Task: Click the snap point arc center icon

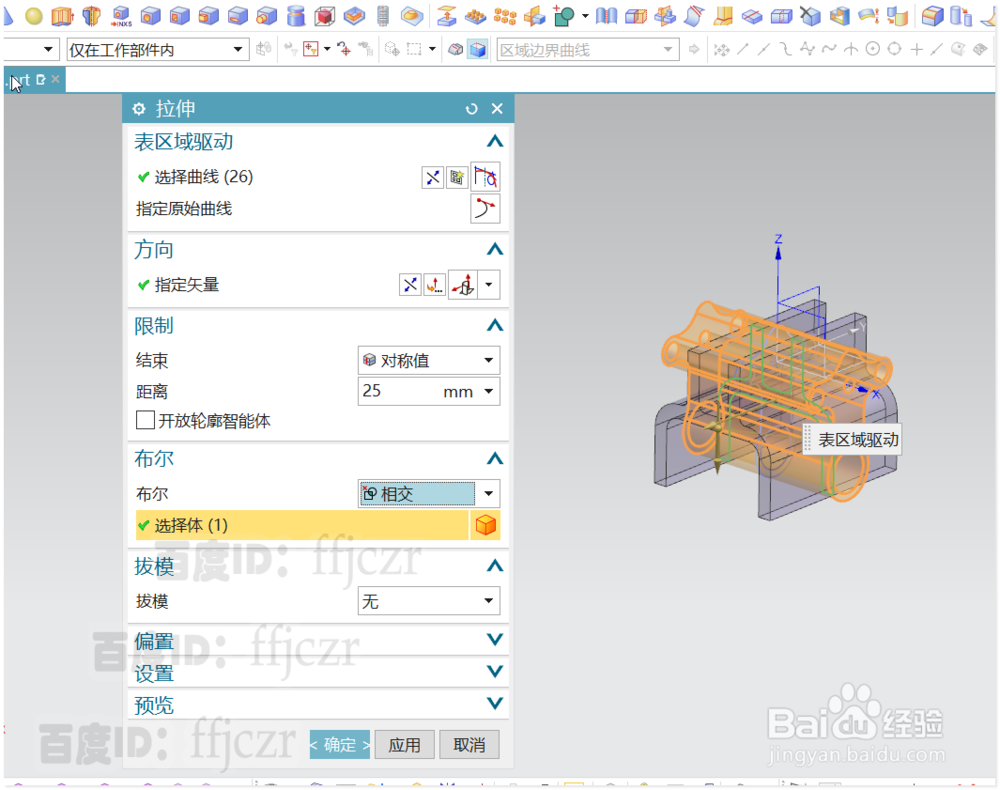Action: coord(872,49)
